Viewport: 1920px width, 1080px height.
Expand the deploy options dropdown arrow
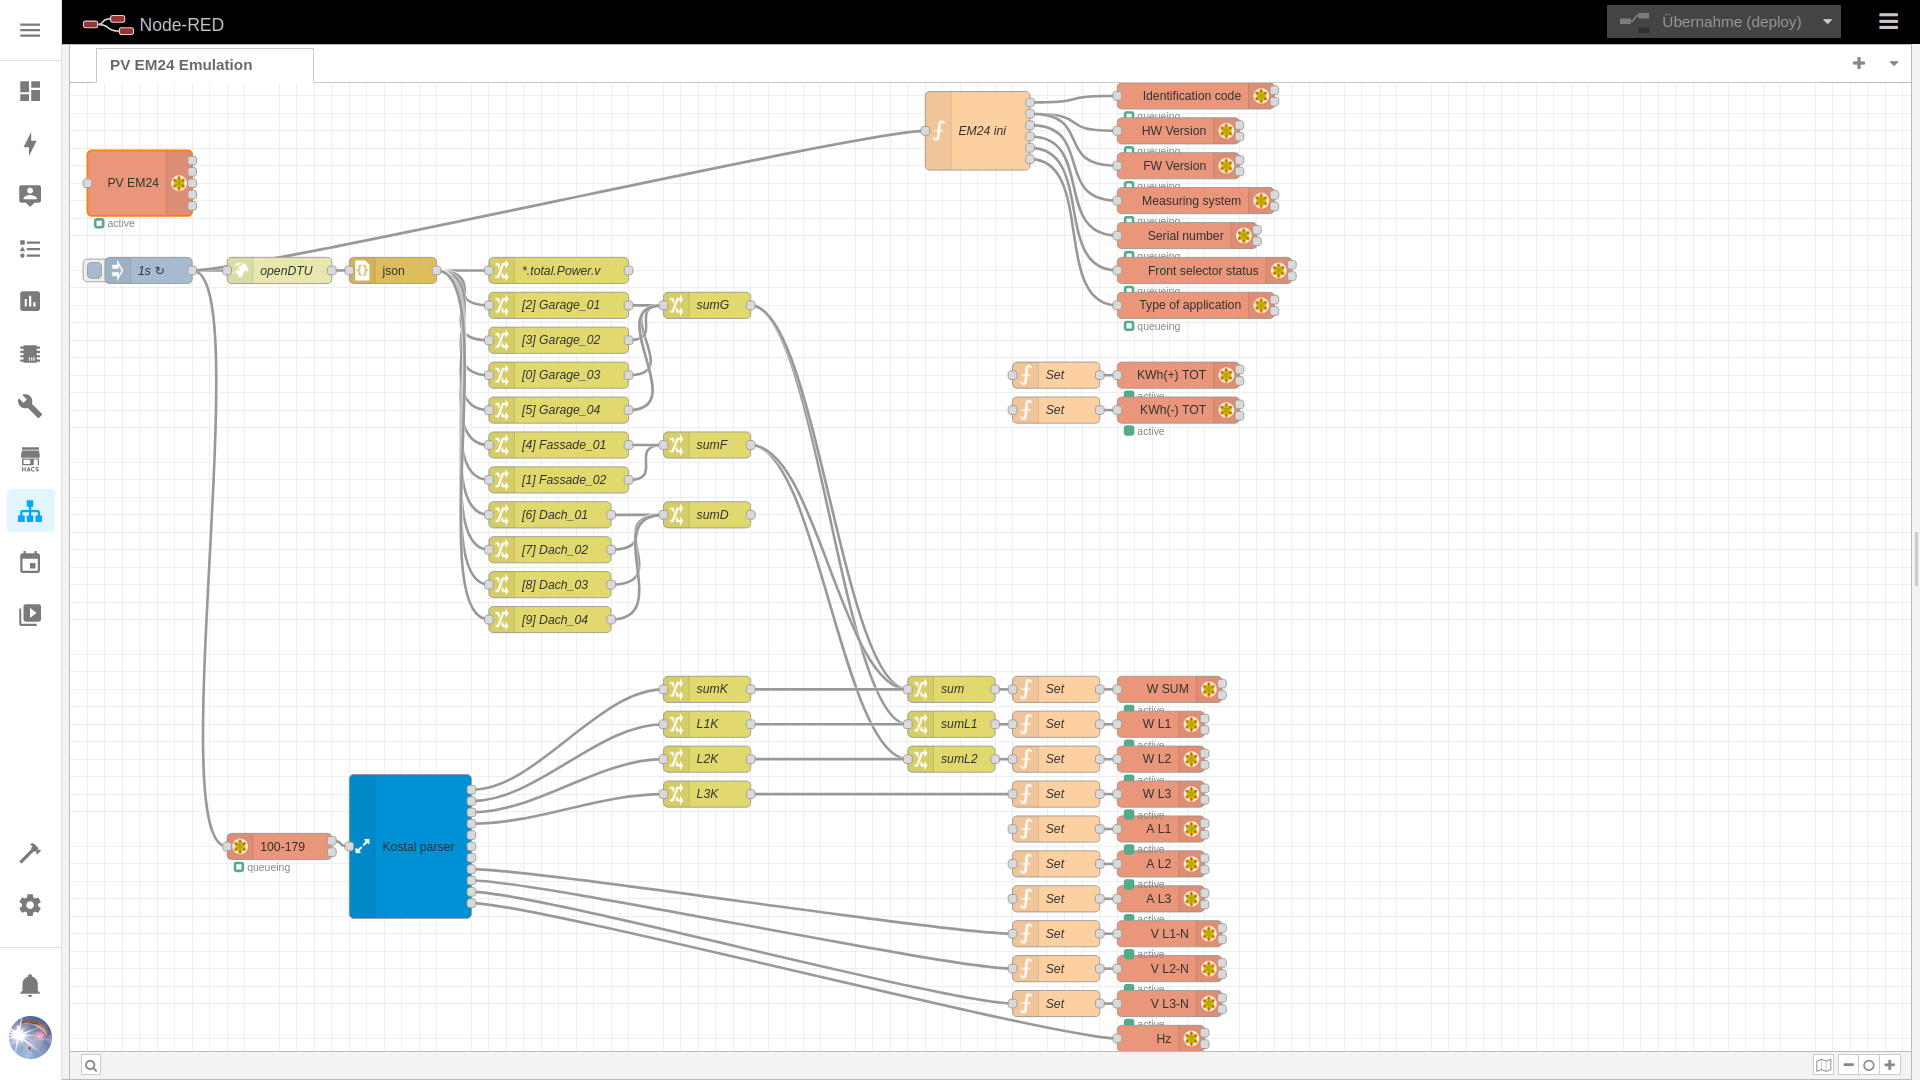point(1827,22)
